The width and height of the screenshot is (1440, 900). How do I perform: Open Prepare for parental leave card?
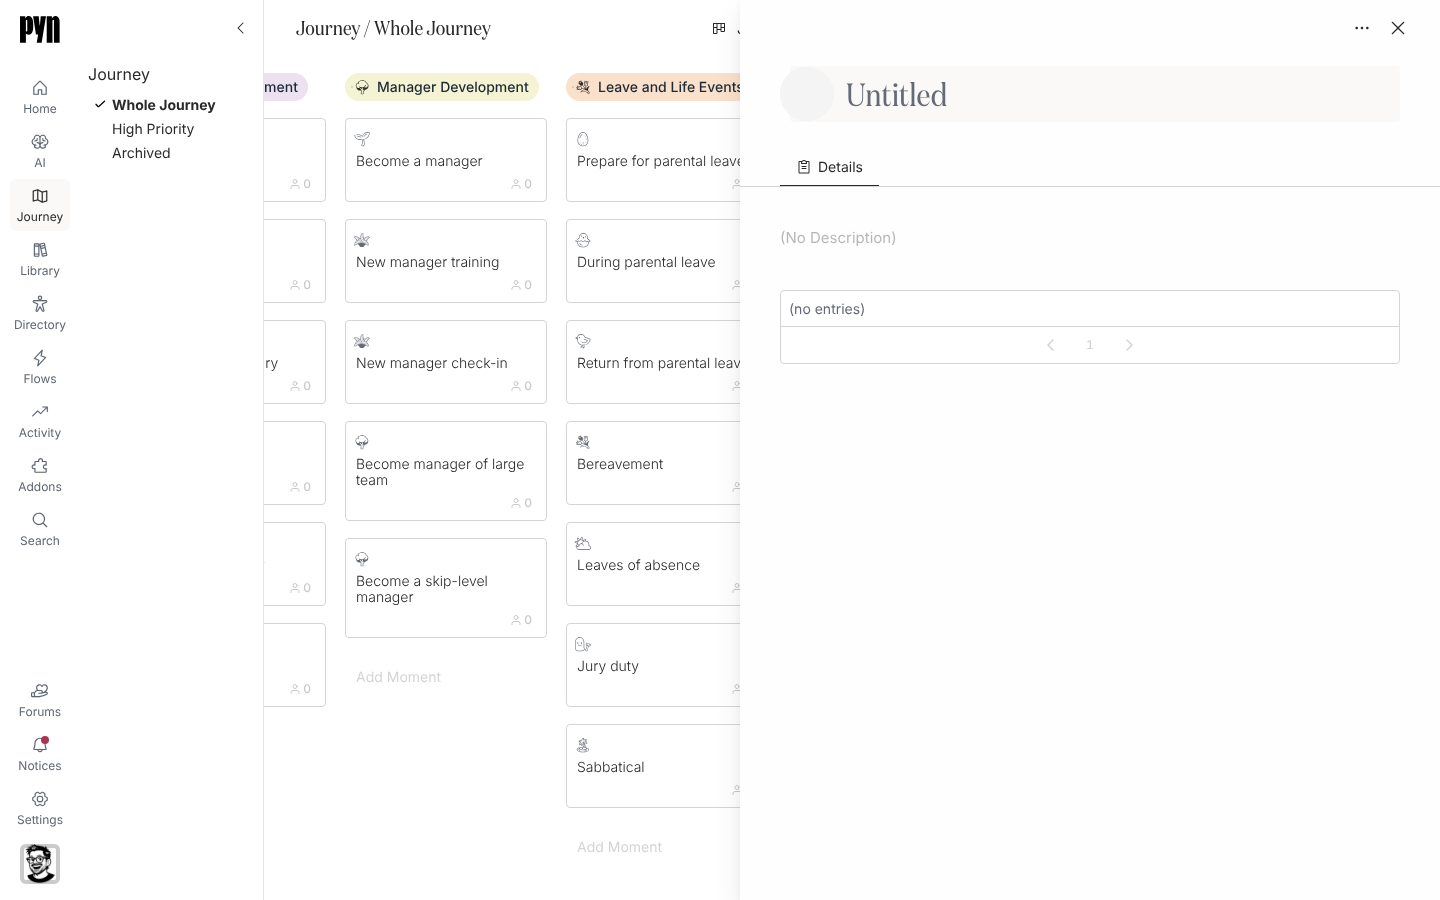(x=653, y=160)
